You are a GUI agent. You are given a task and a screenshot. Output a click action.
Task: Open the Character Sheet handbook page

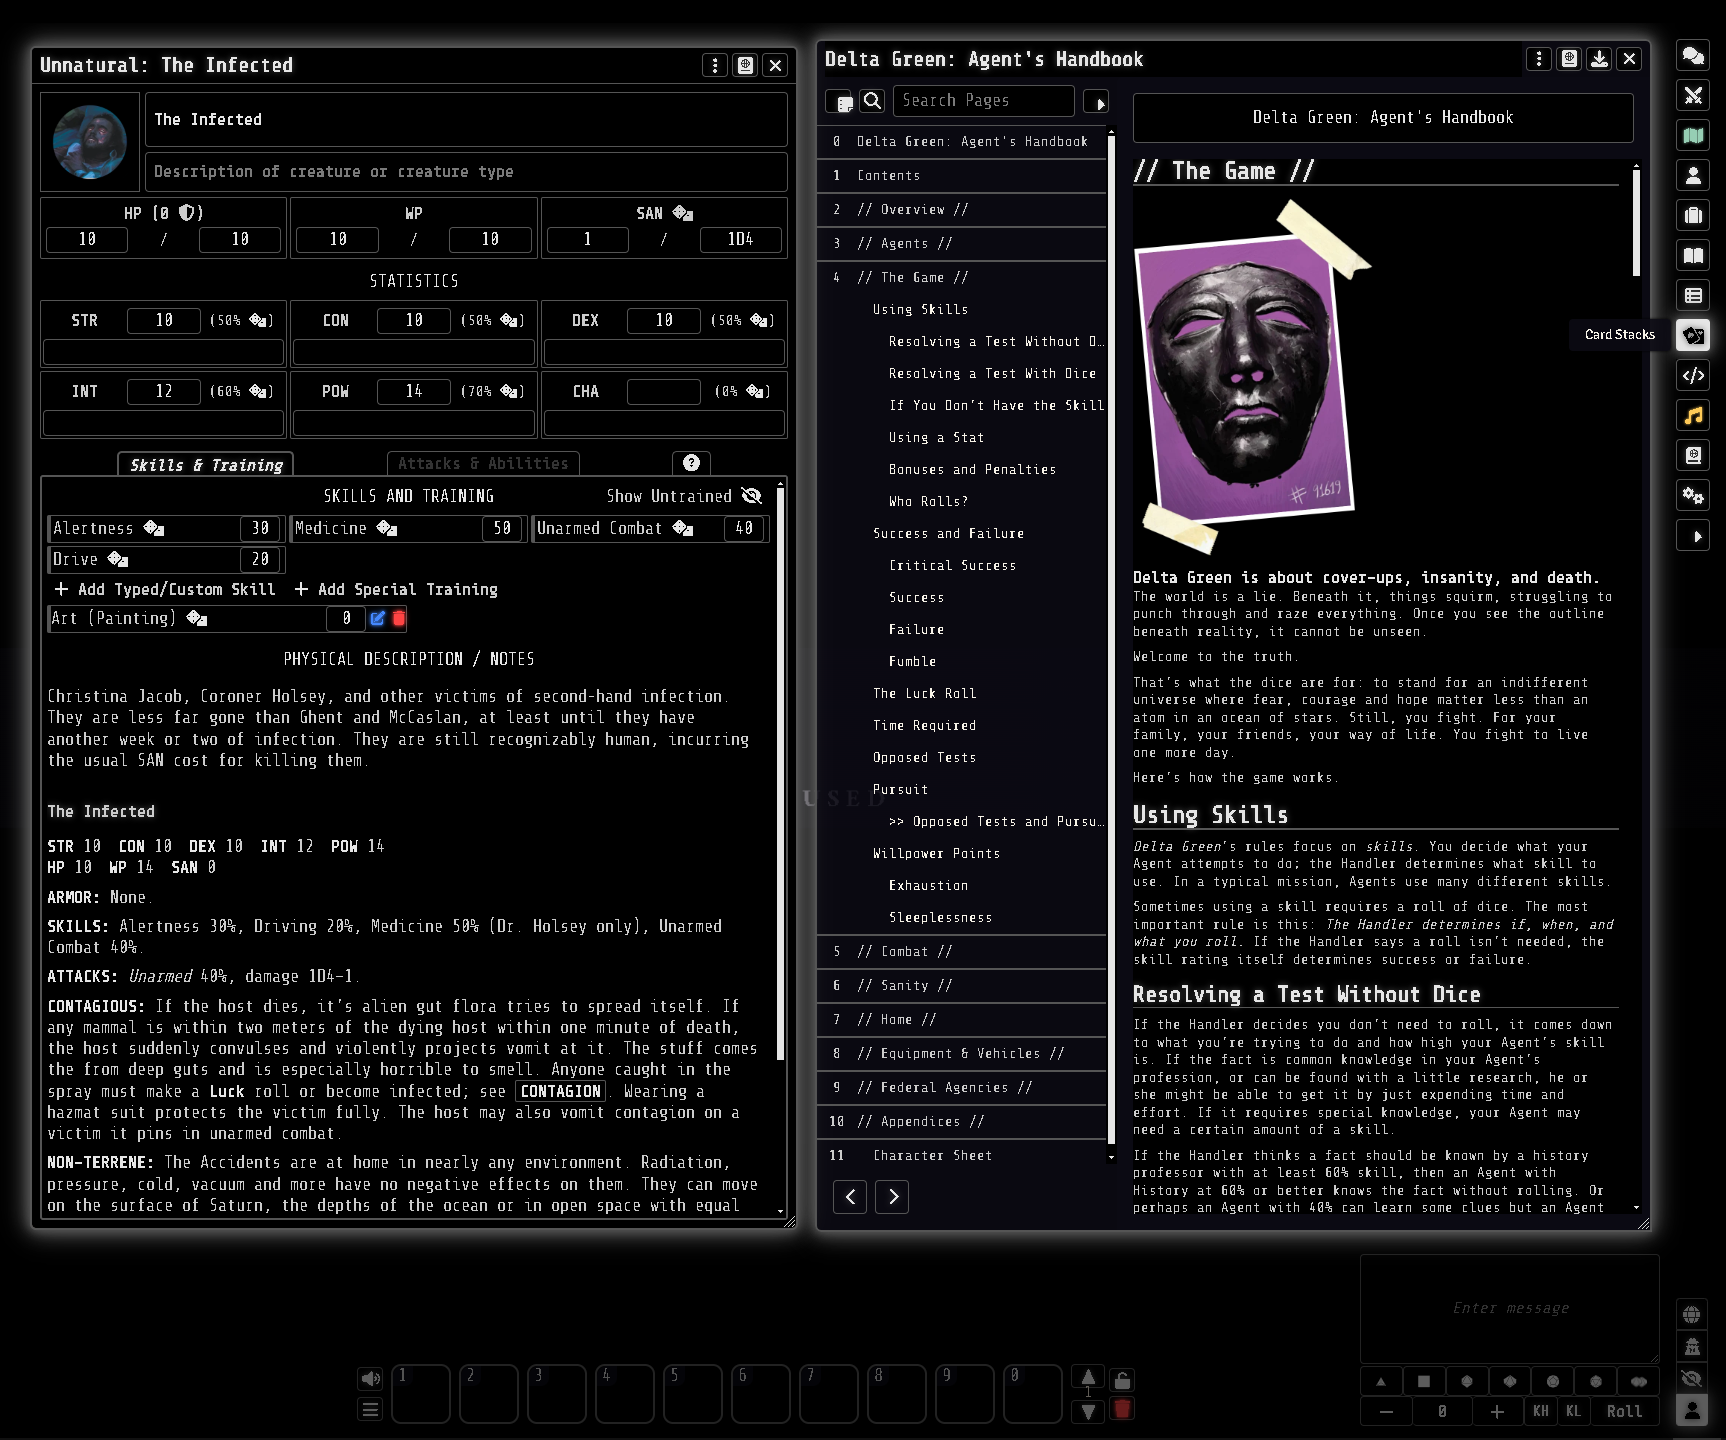(962, 1155)
